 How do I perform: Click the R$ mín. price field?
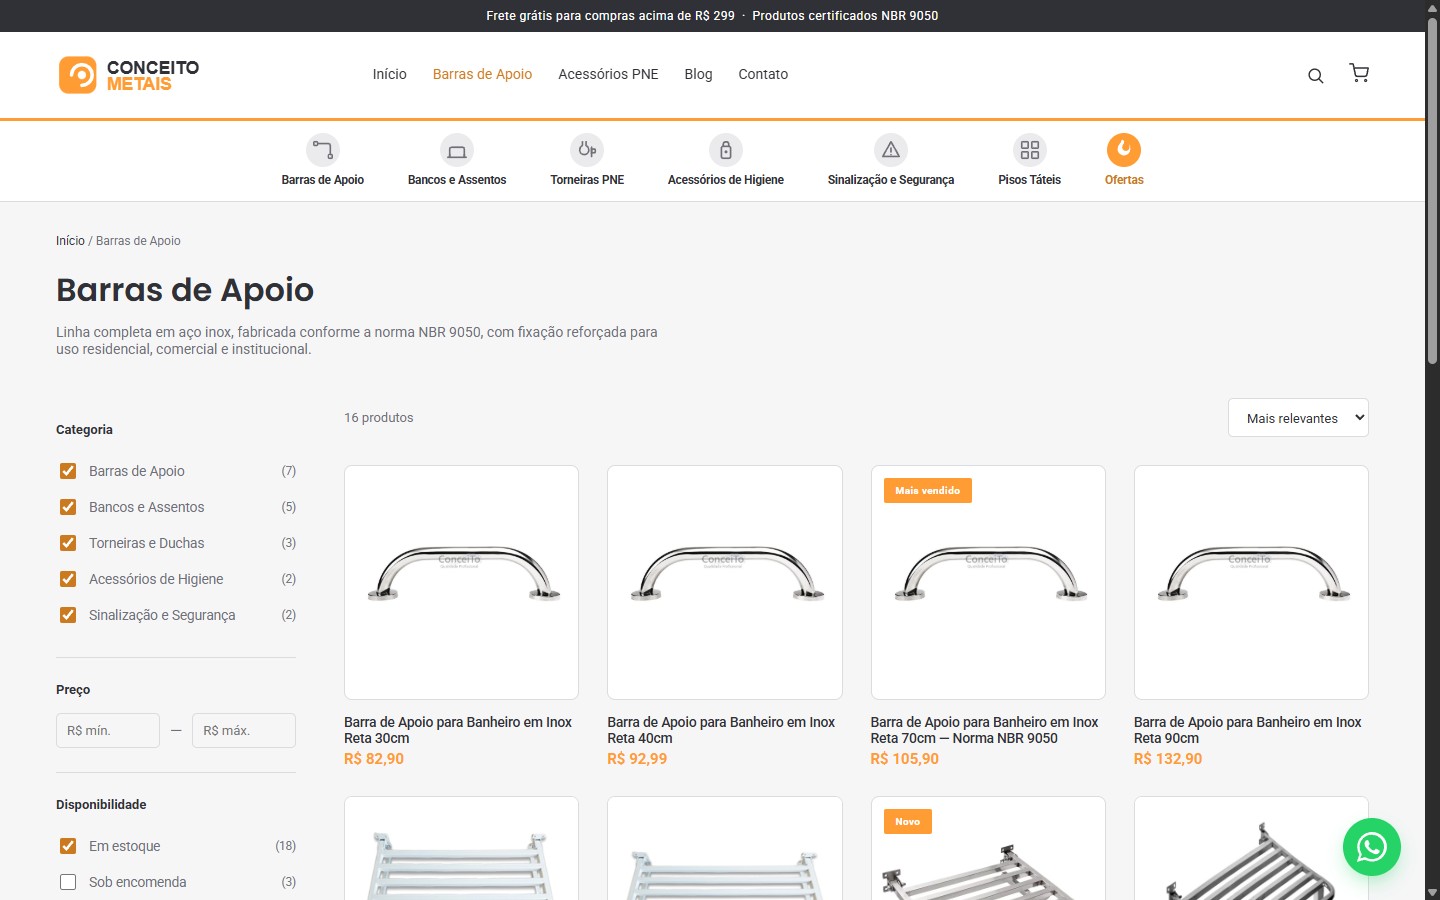click(108, 730)
